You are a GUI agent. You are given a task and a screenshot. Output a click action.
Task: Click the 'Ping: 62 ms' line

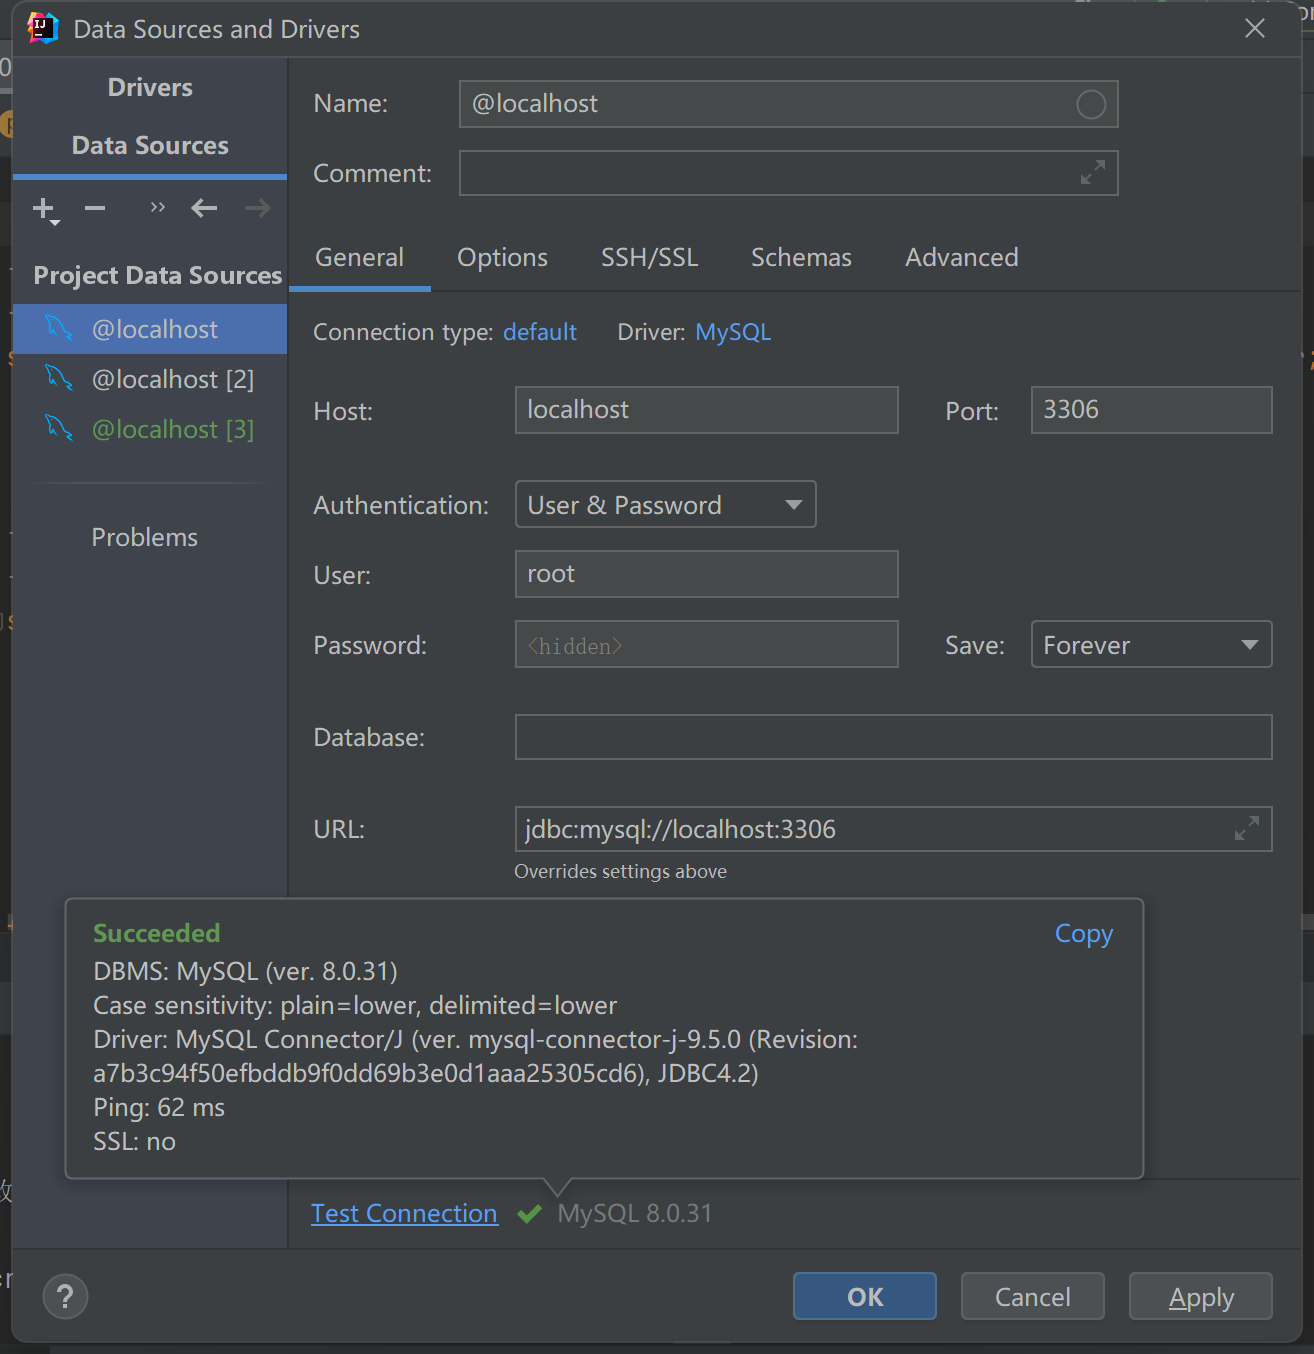(159, 1107)
